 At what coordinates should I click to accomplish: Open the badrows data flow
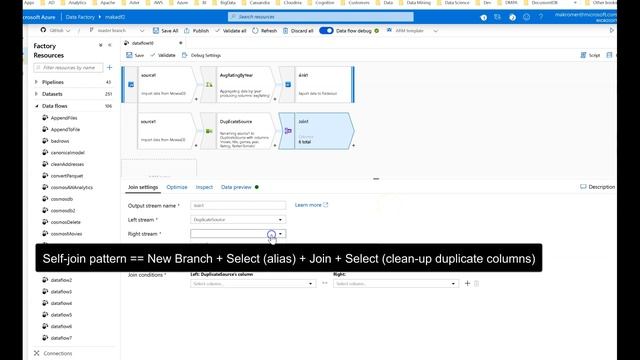click(60, 141)
